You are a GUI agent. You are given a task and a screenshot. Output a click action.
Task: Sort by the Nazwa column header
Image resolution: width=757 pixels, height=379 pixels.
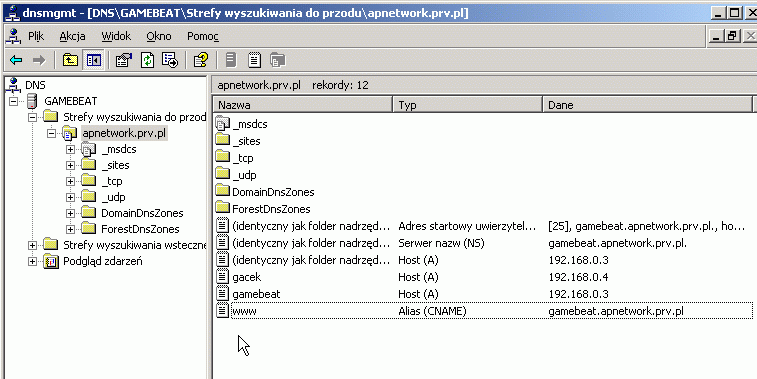coord(302,105)
